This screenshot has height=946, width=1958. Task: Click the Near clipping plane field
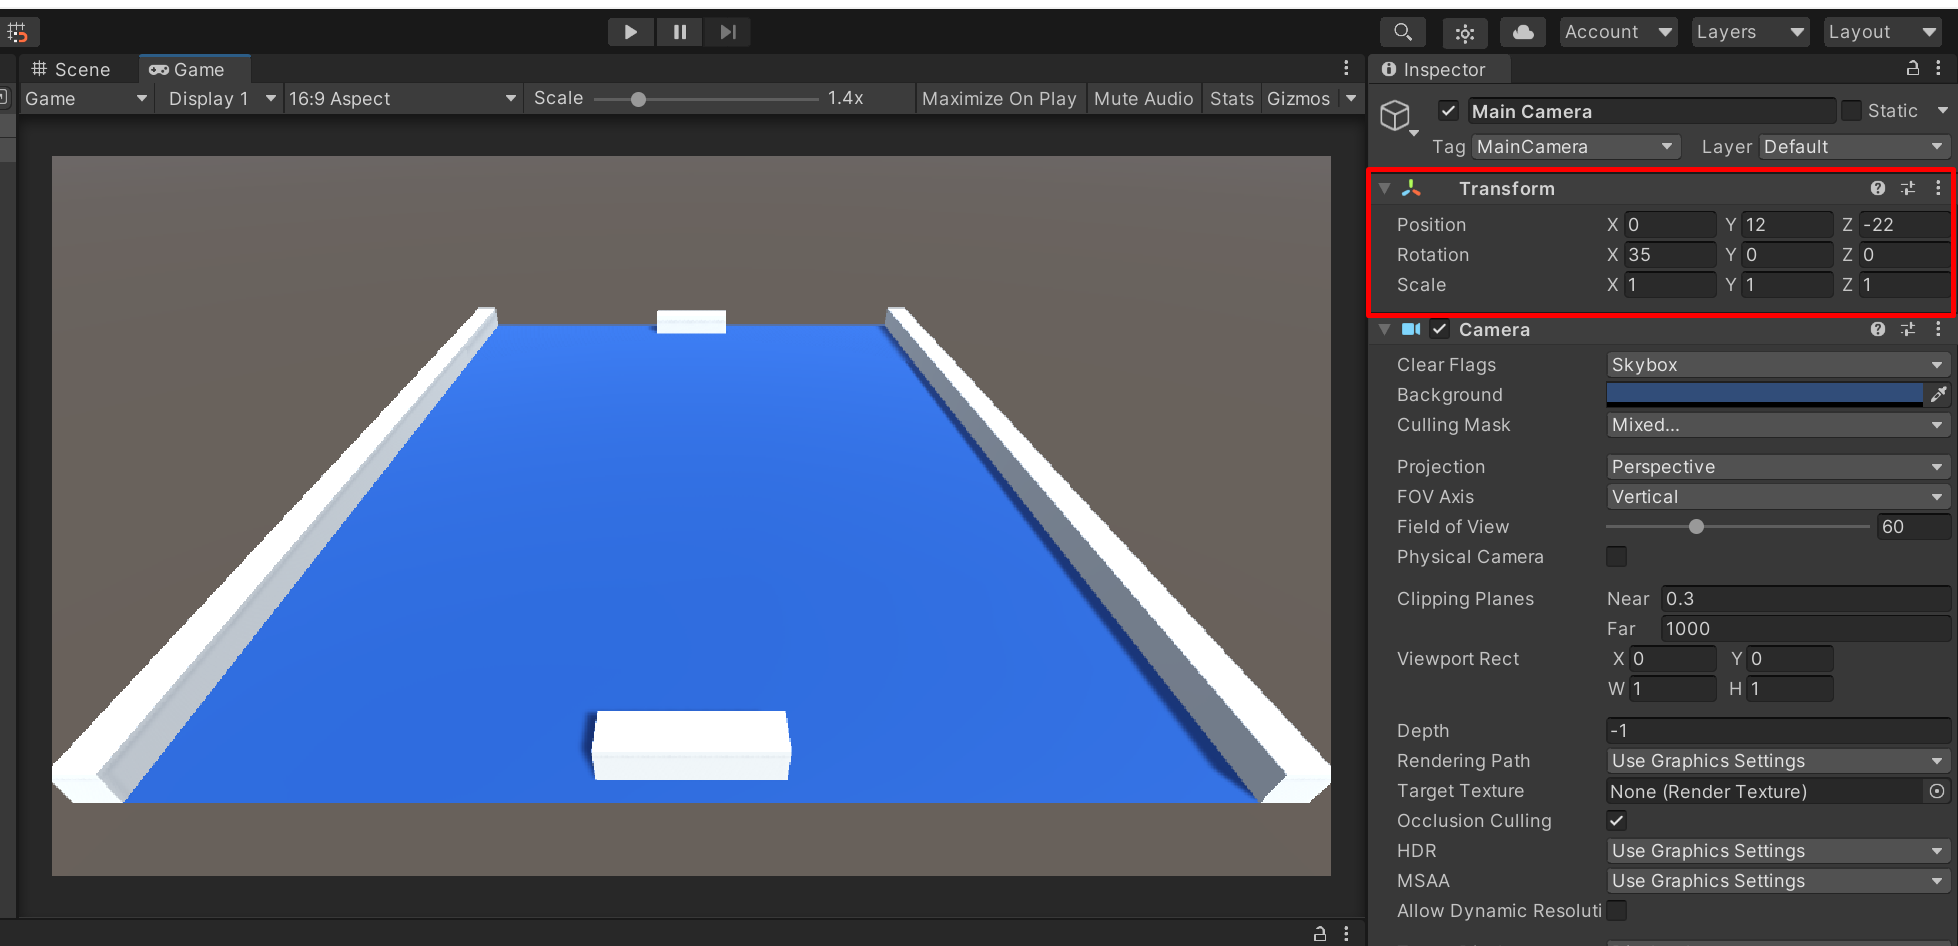click(1805, 599)
